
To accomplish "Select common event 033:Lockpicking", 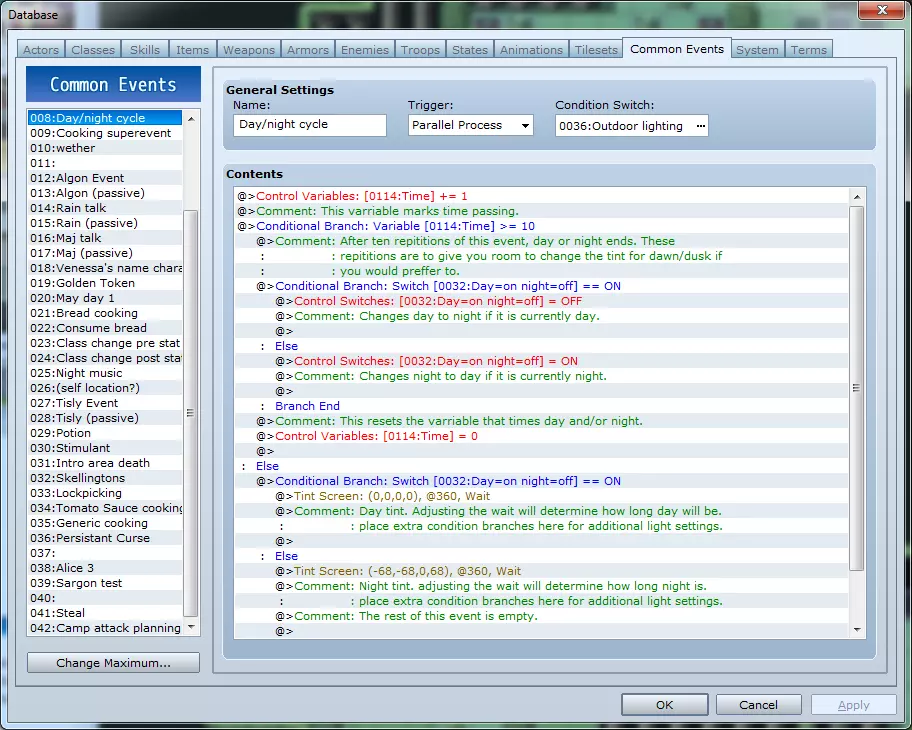I will tap(76, 493).
